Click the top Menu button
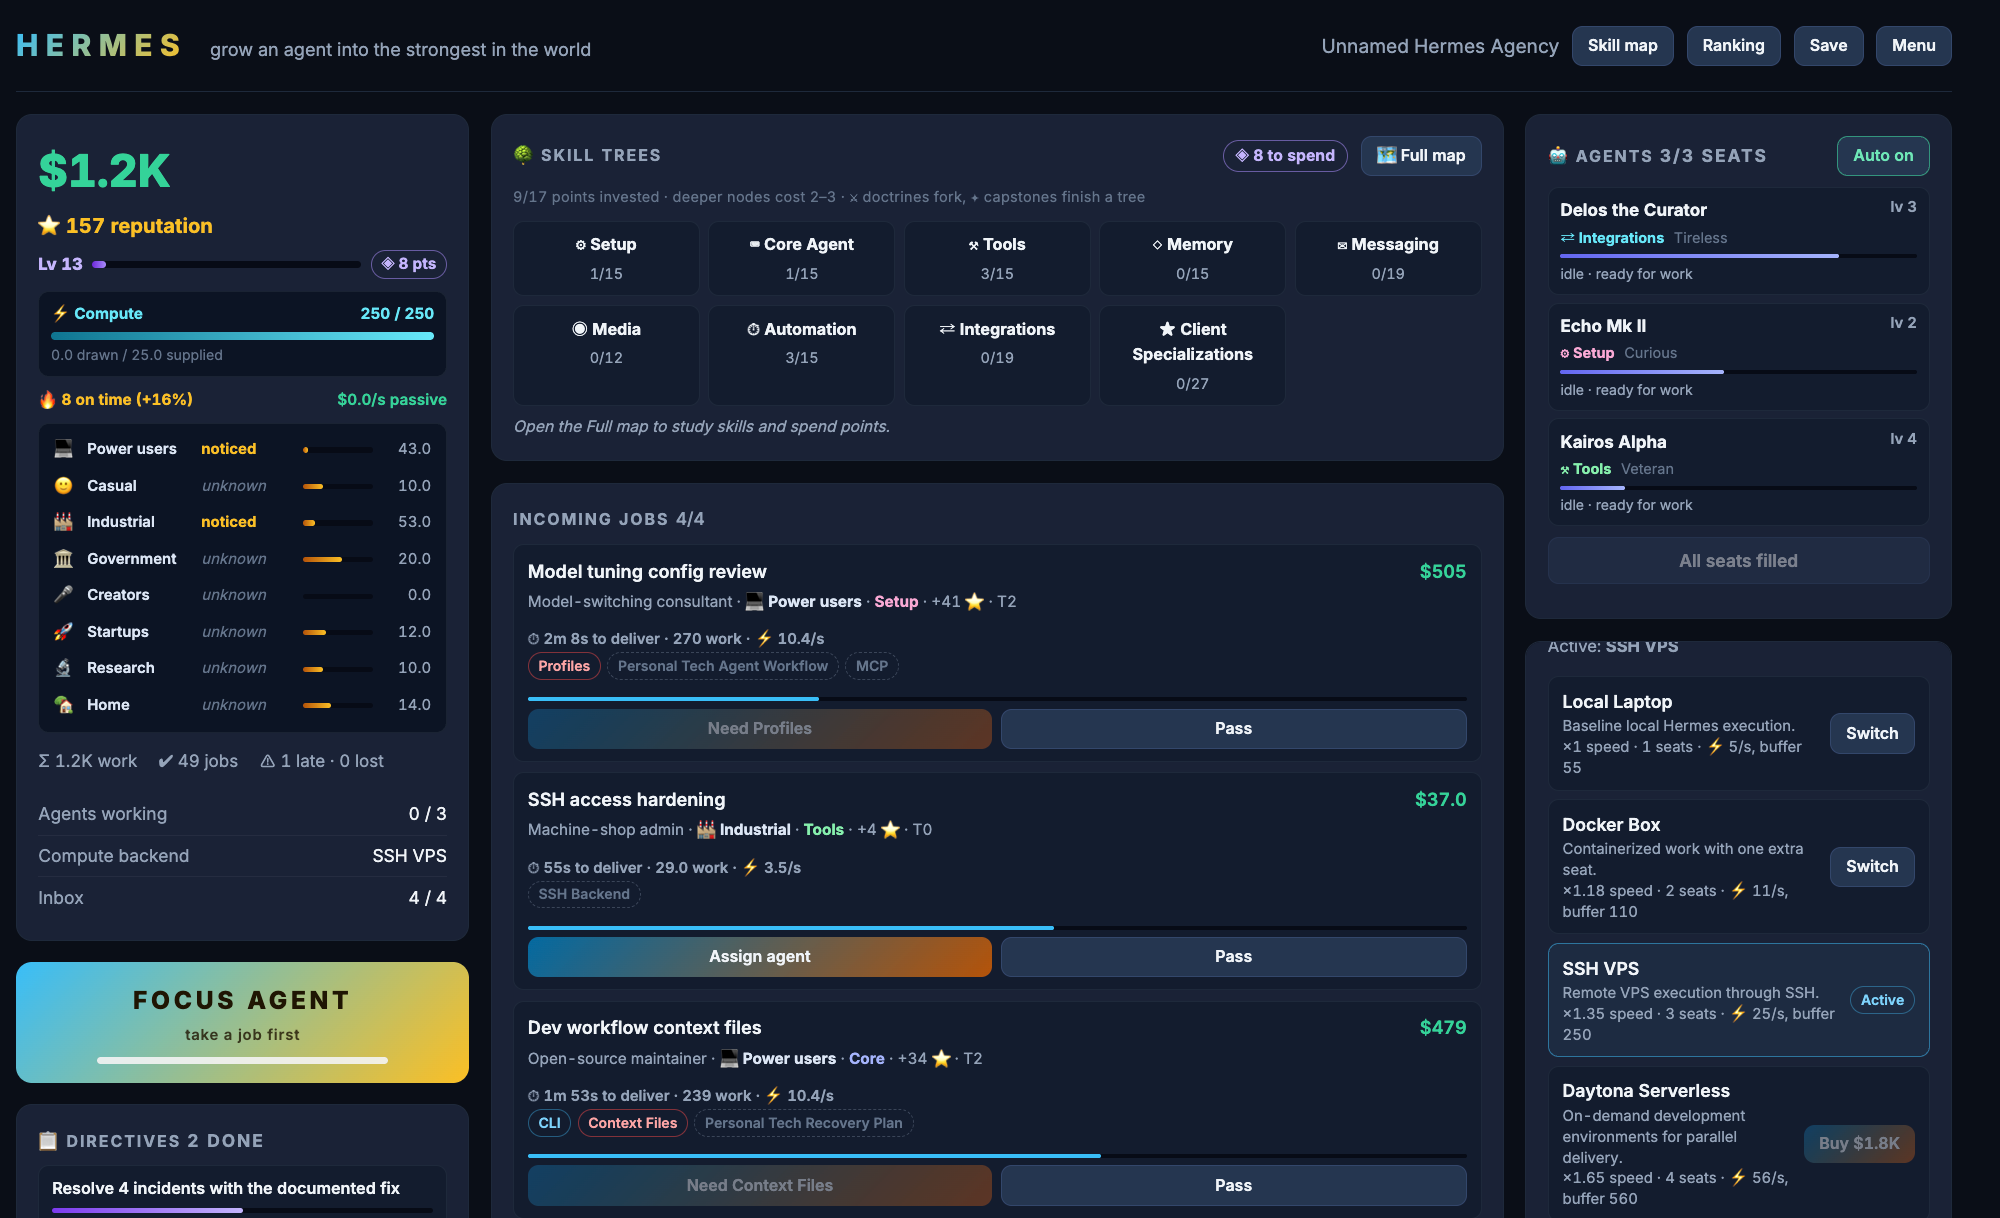 pos(1913,46)
